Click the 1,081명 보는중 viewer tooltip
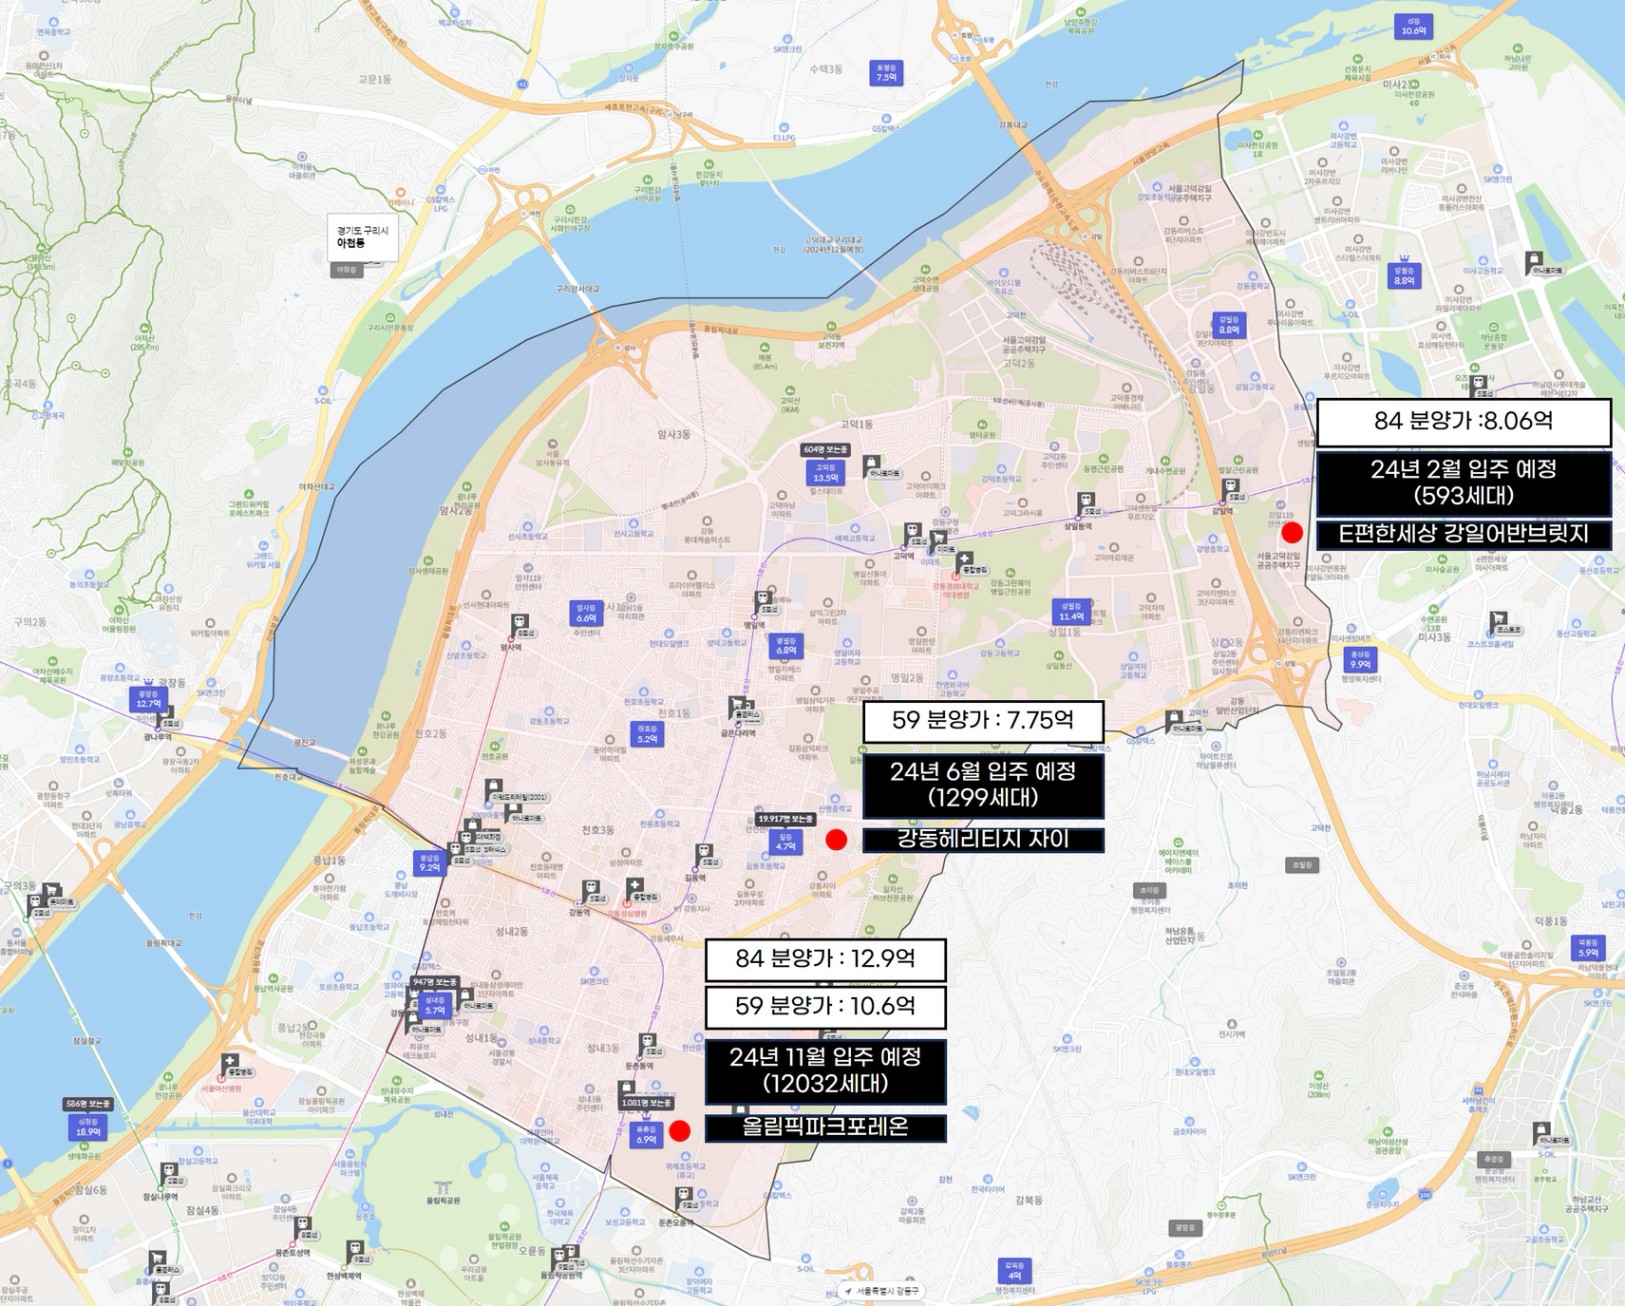The height and width of the screenshot is (1306, 1625). (x=646, y=1103)
